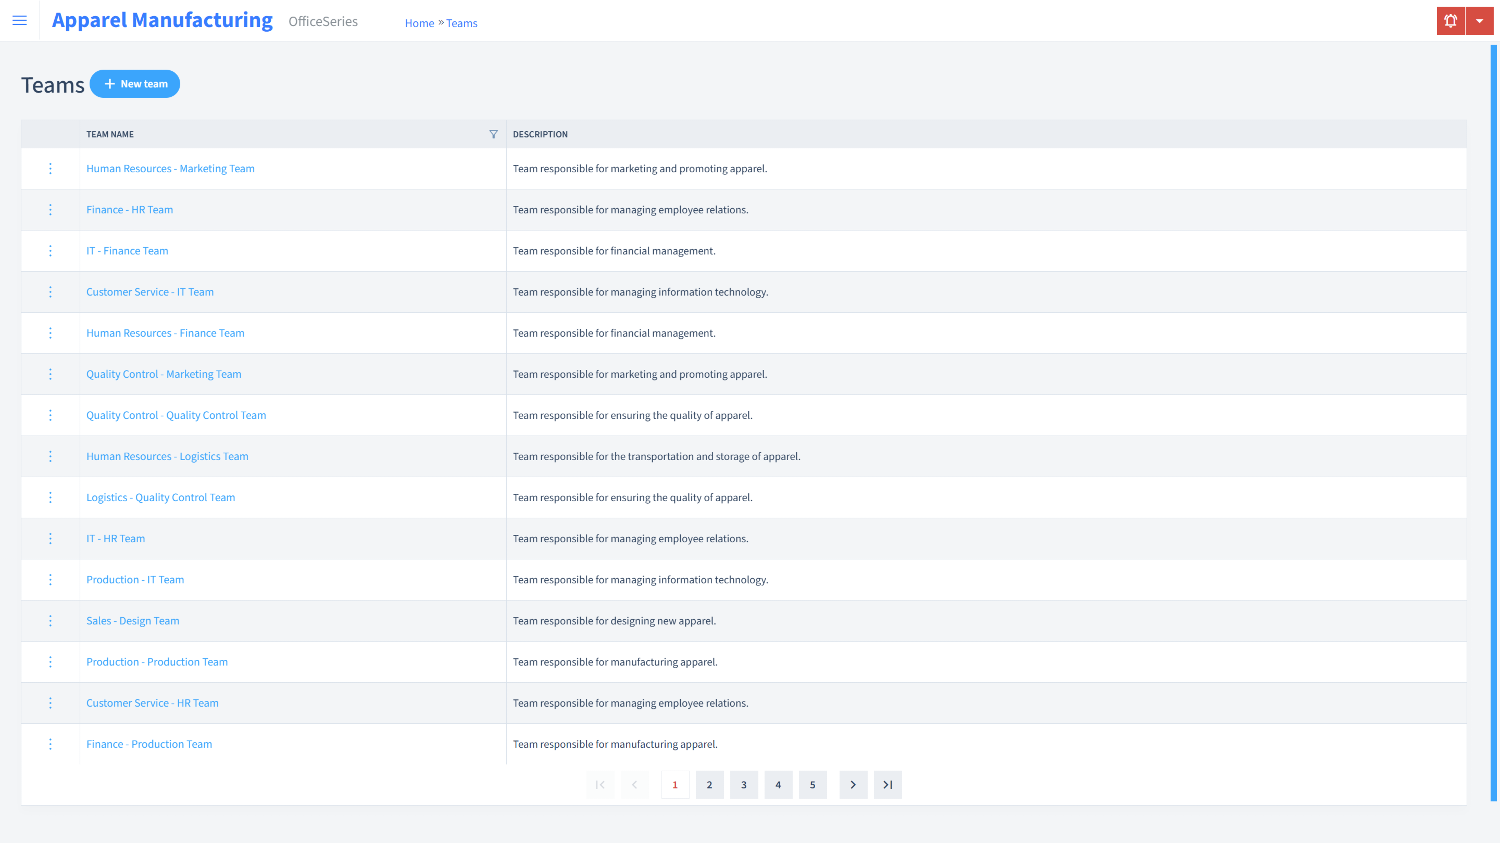Open the hamburger navigation menu

pos(19,21)
